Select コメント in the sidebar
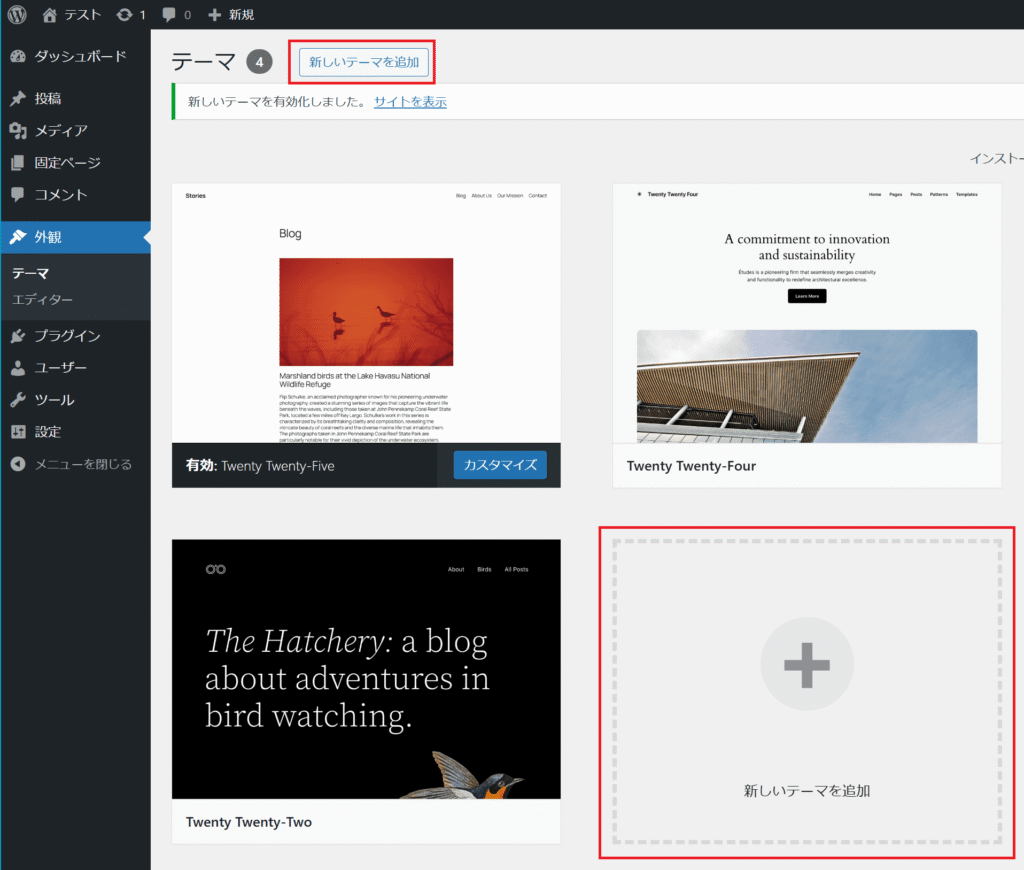 pyautogui.click(x=61, y=195)
